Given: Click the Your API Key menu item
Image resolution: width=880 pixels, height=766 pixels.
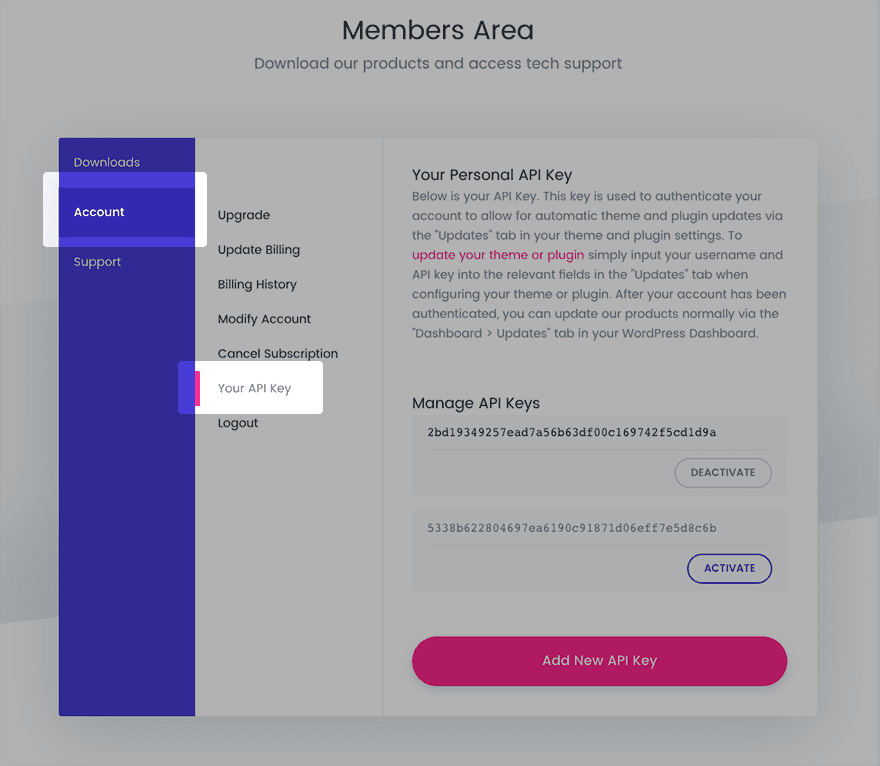Looking at the screenshot, I should 254,388.
